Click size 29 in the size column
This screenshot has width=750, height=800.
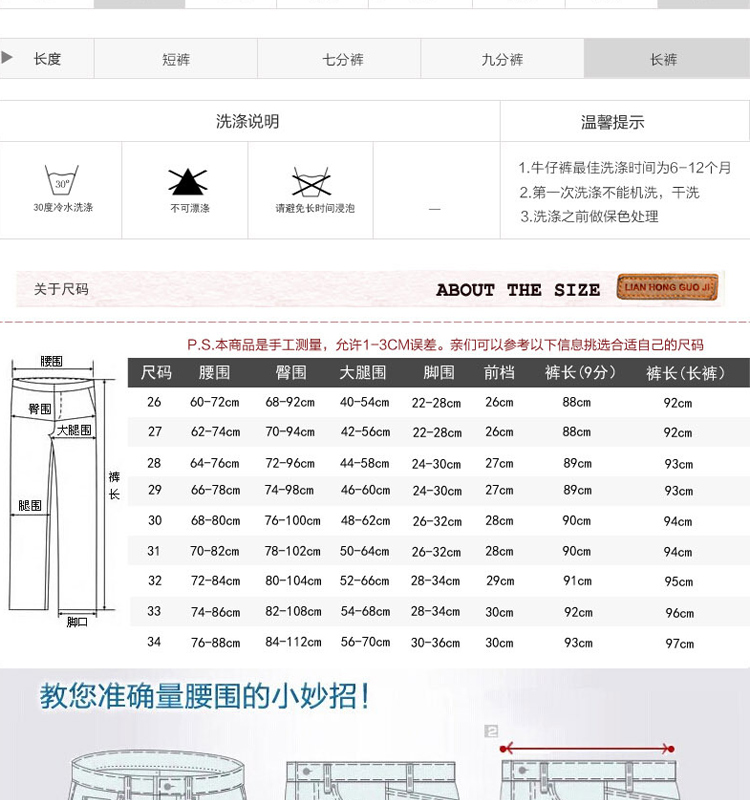click(x=155, y=490)
